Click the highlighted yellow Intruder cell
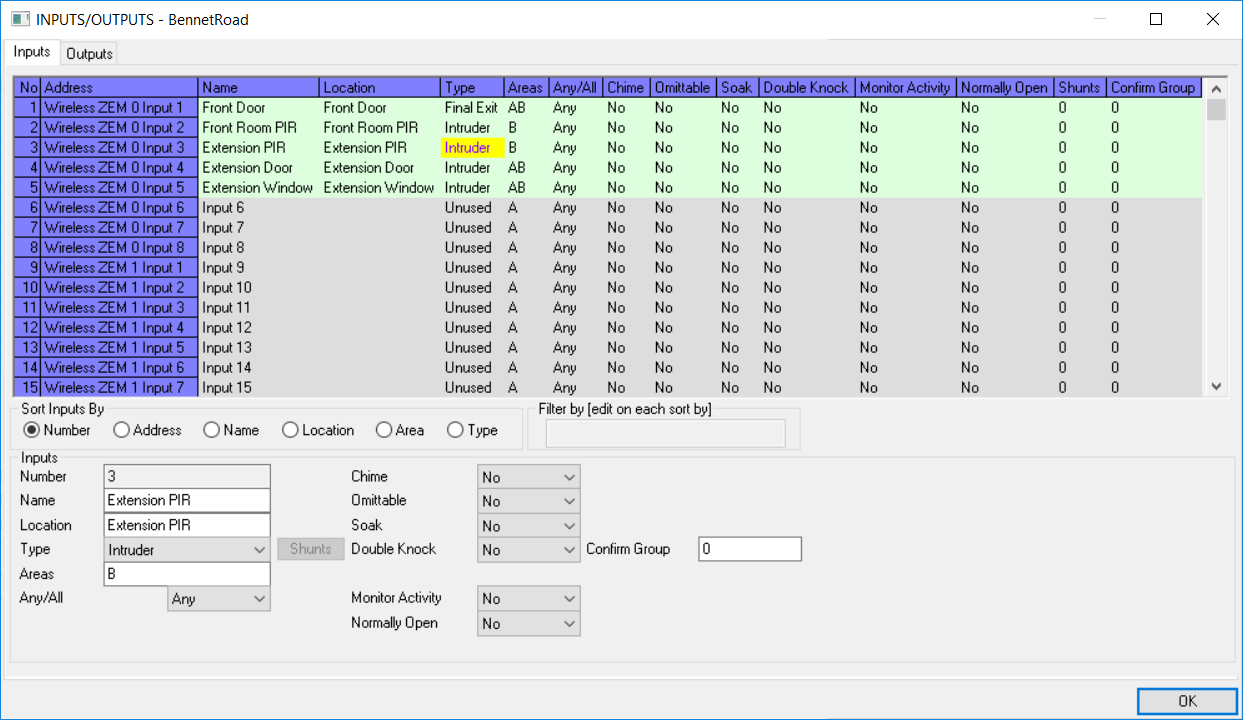The height and width of the screenshot is (720, 1243). 468,148
